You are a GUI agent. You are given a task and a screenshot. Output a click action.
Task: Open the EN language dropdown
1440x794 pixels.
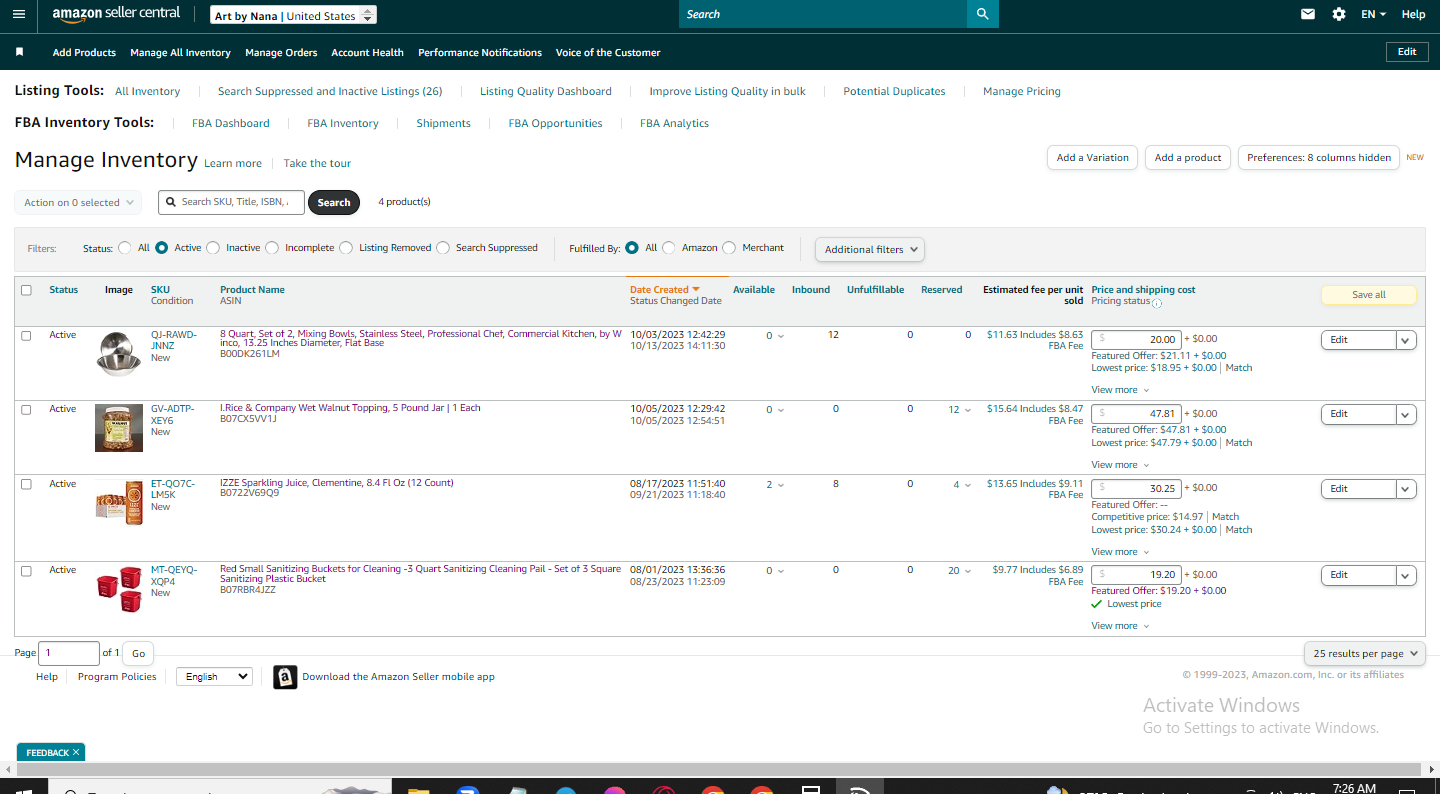1374,14
